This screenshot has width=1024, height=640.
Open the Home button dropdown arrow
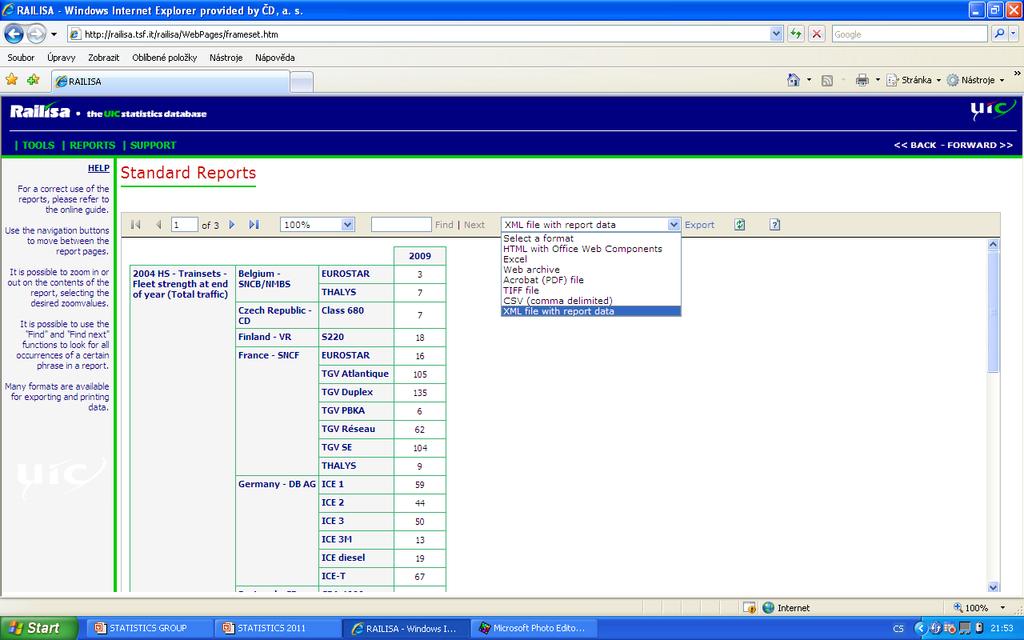pos(808,80)
